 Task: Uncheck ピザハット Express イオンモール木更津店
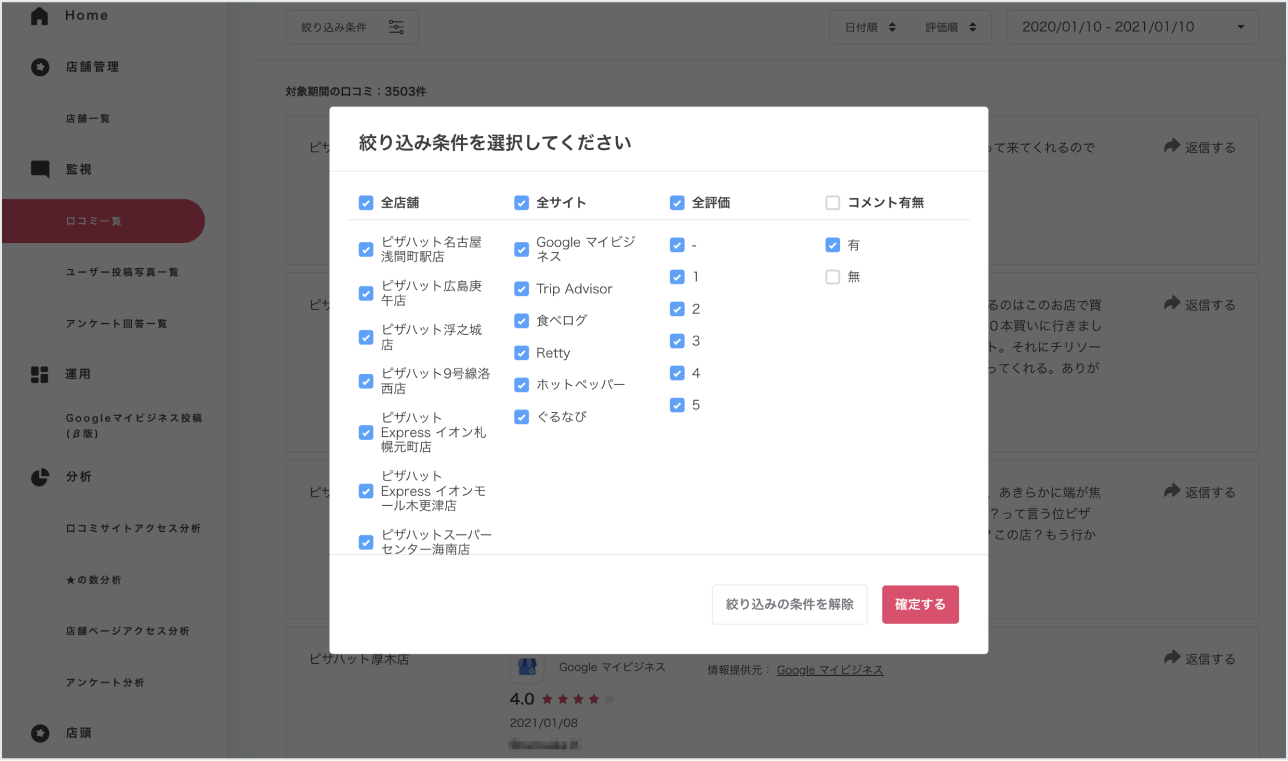coord(366,491)
